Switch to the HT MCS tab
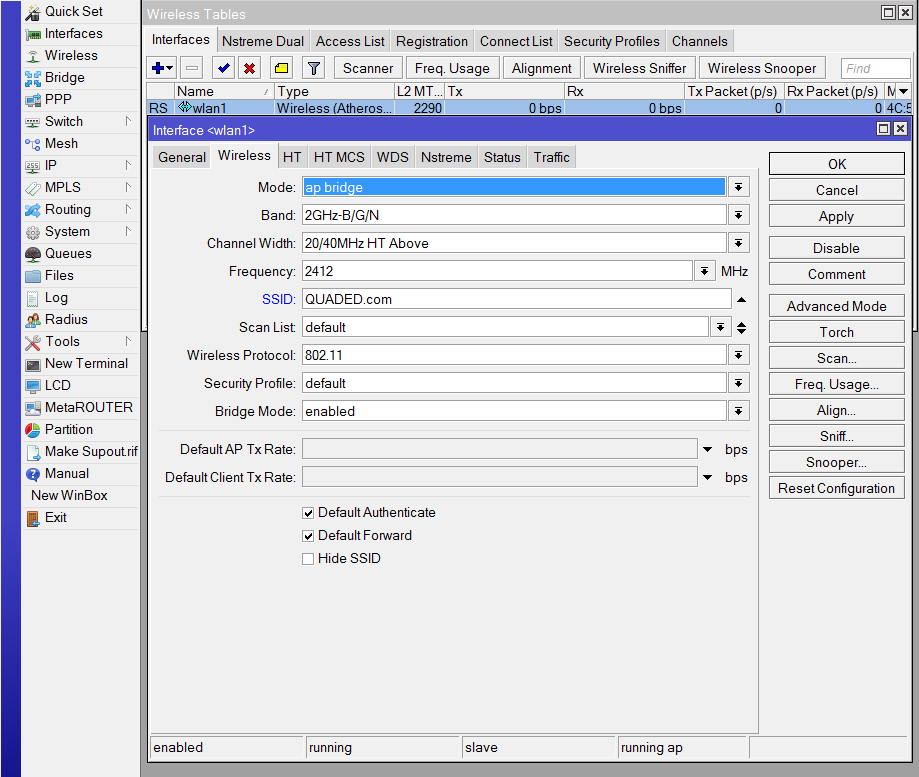This screenshot has height=777, width=919. [339, 157]
